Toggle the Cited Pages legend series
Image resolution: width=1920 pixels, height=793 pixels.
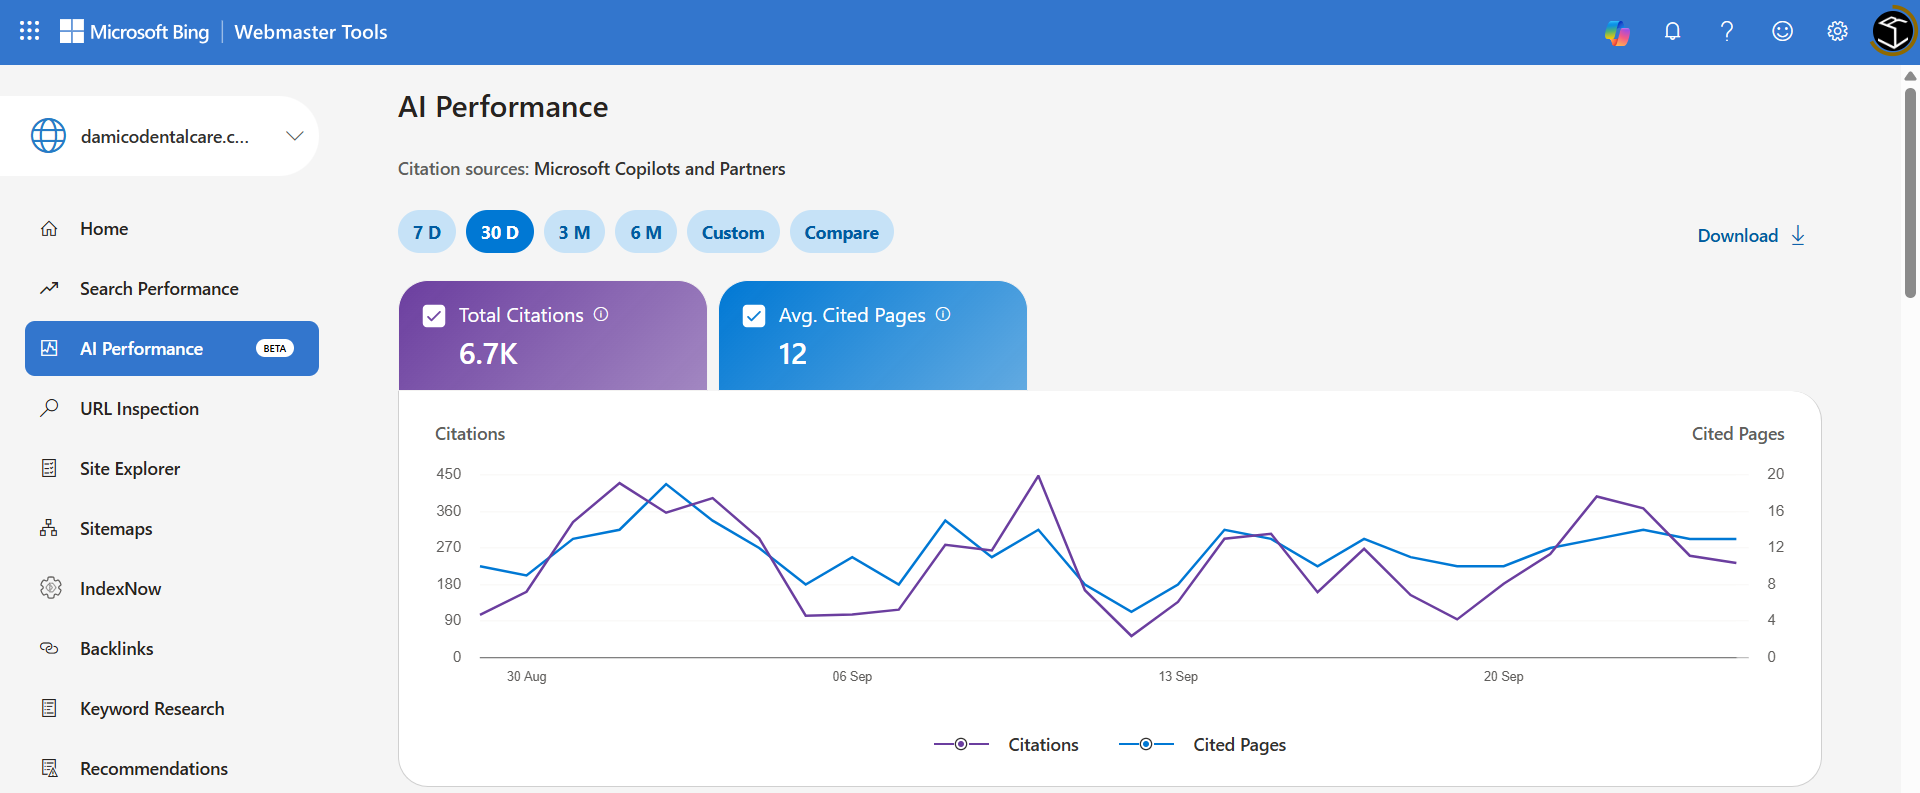click(x=1202, y=744)
